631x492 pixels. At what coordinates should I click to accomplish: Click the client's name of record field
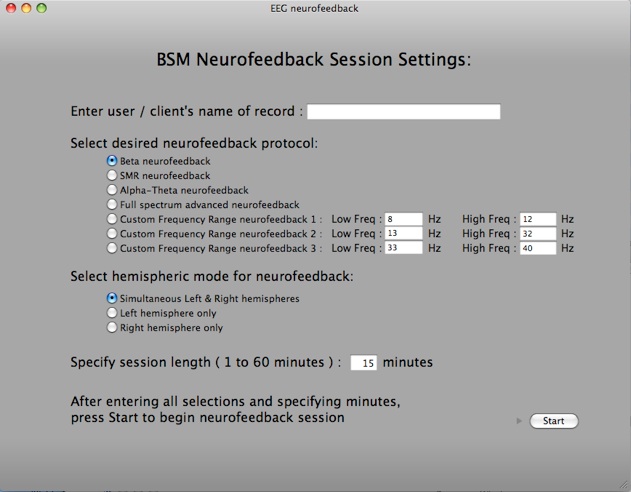point(404,111)
